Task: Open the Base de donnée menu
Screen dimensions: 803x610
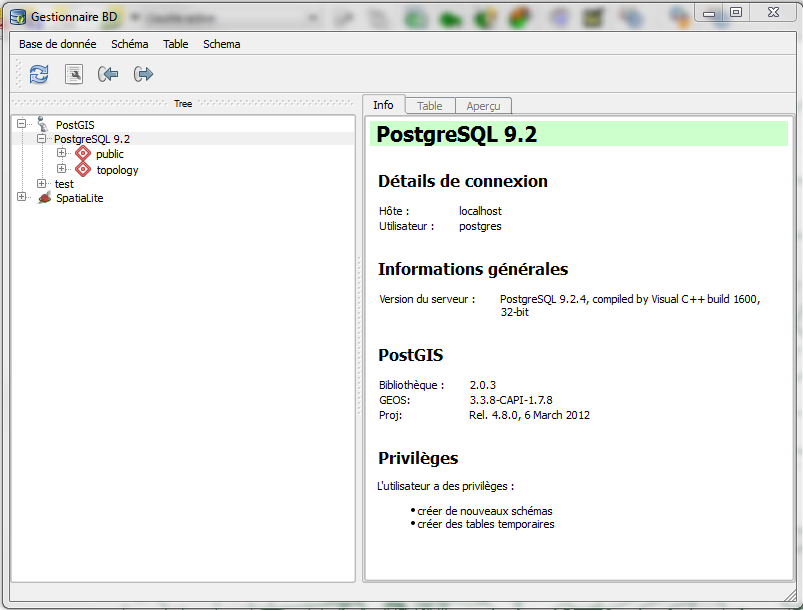Action: [x=58, y=44]
